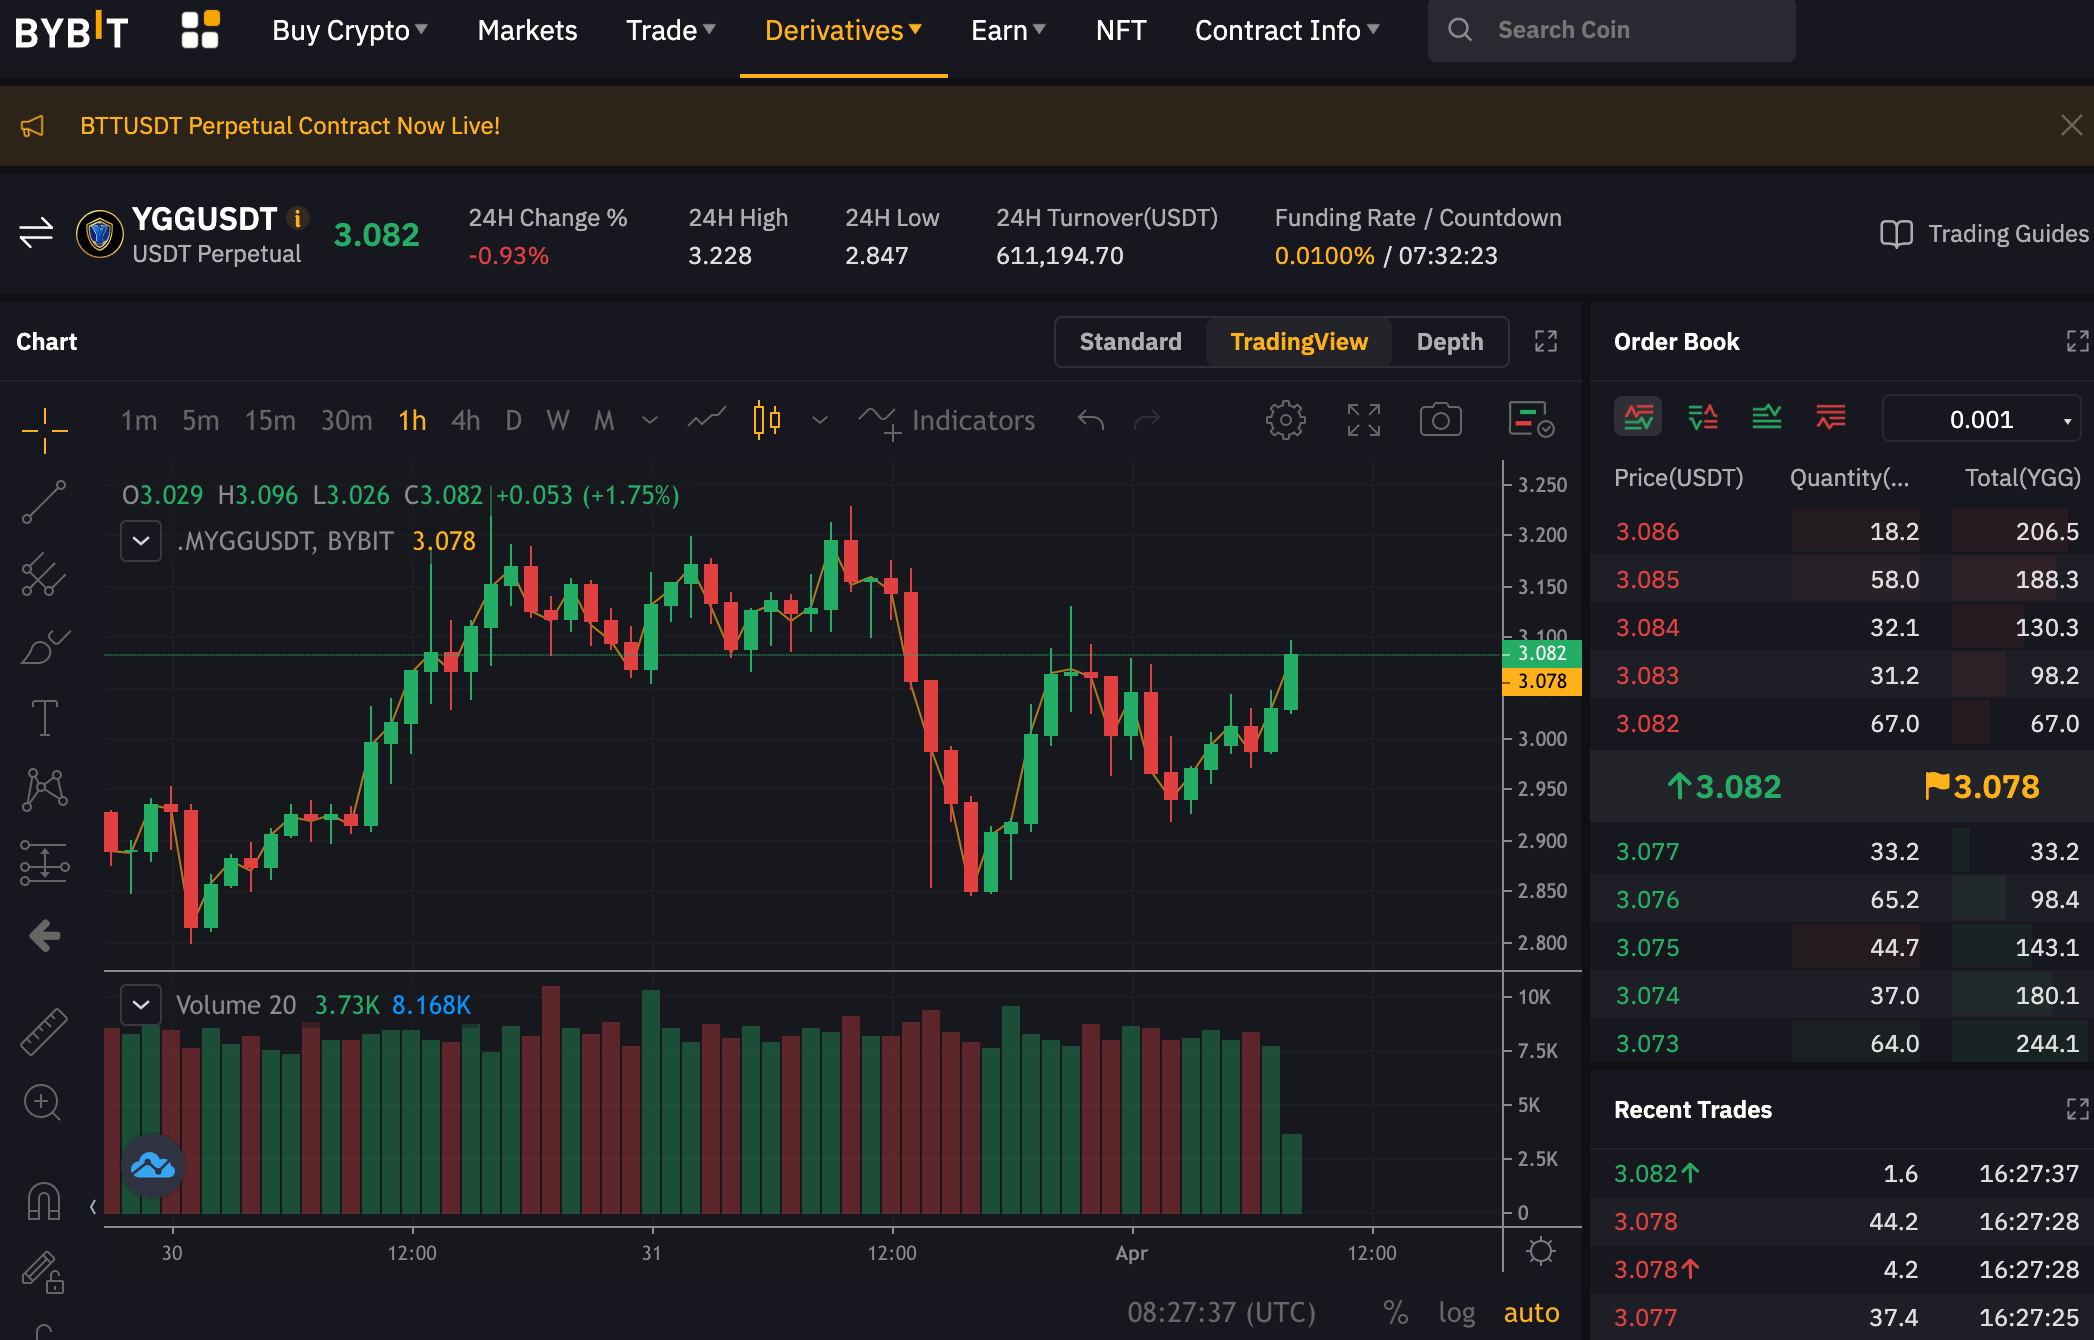
Task: Open Indicators menu
Action: tap(947, 420)
